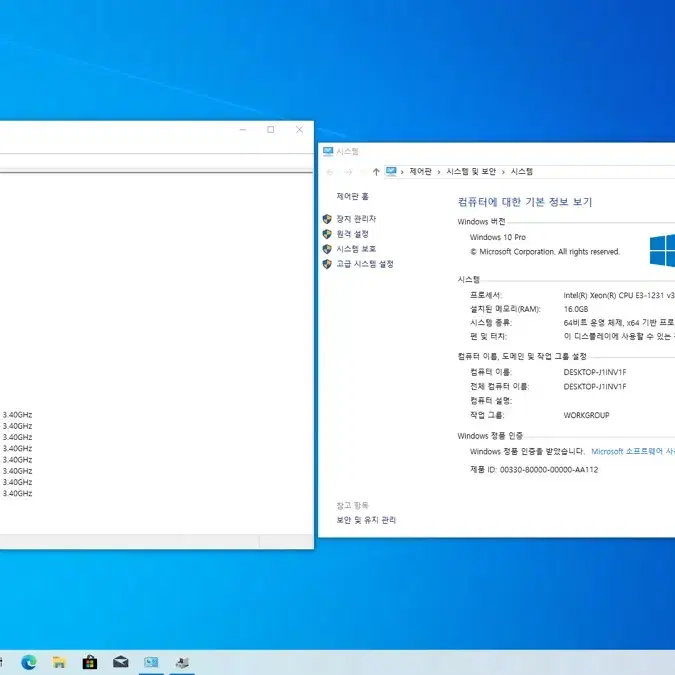
Task: Open 보안 및 유지 관리 link
Action: coord(366,520)
